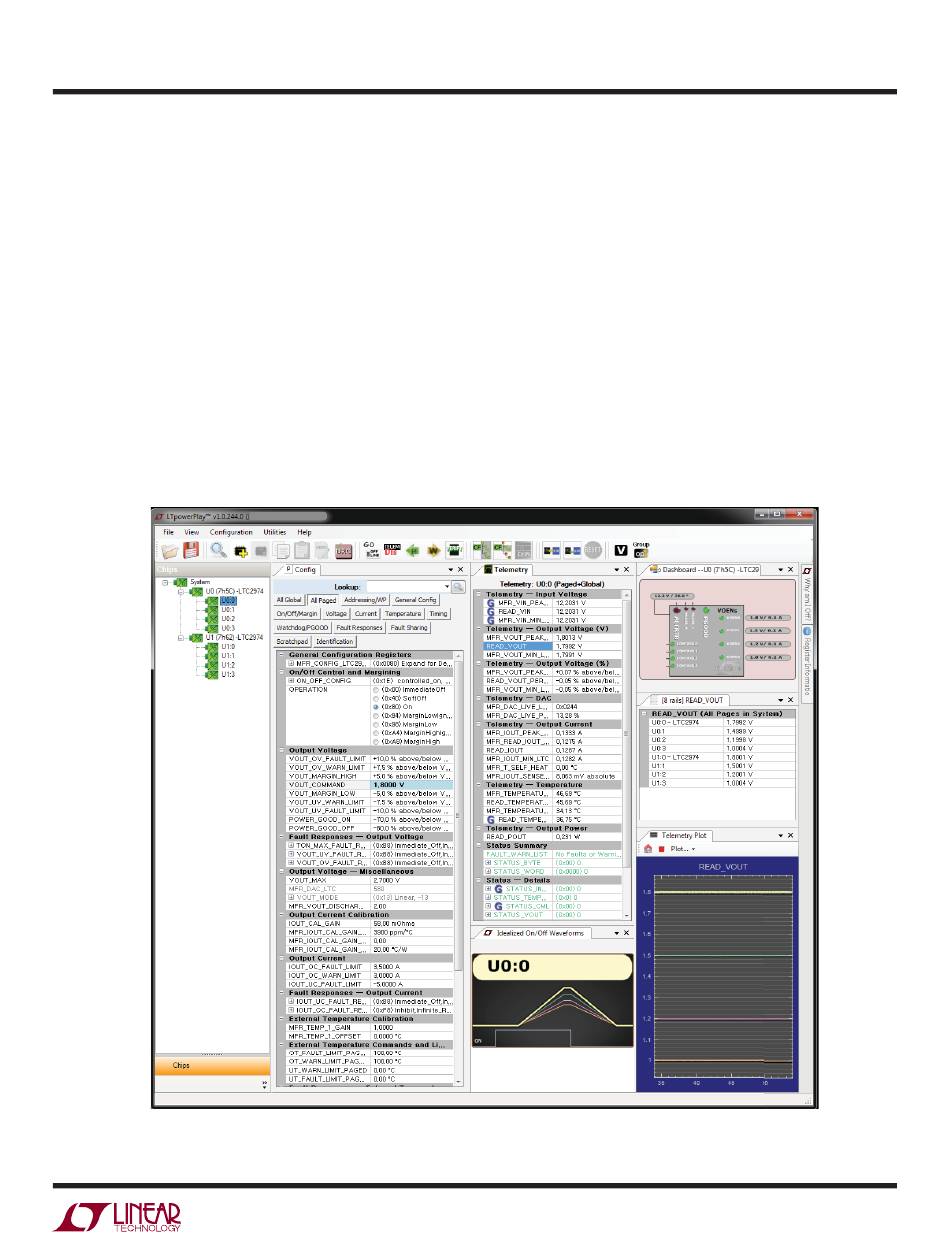
Task: Collapse the U1 (7h62) LTC2974 tree node
Action: coord(181,637)
